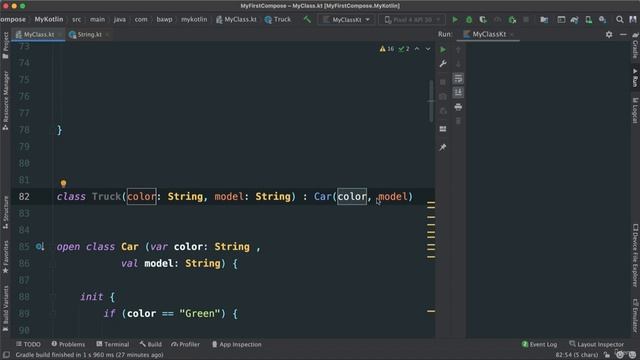Click the fold marker beside line 88 init
640x360 pixels.
pos(53,297)
